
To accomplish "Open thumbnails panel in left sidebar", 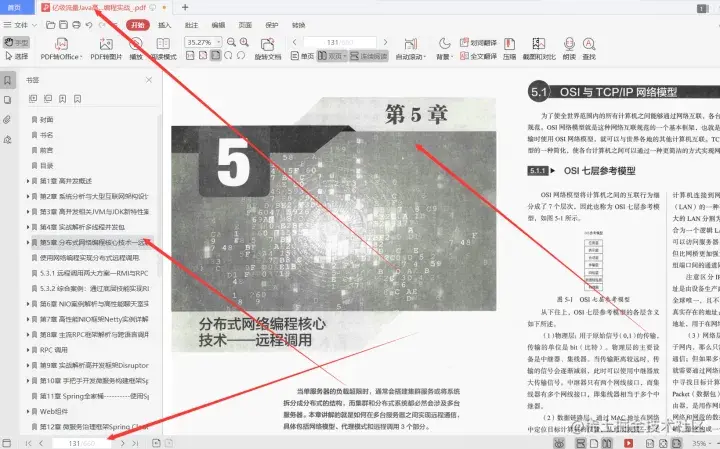I will coord(7,100).
